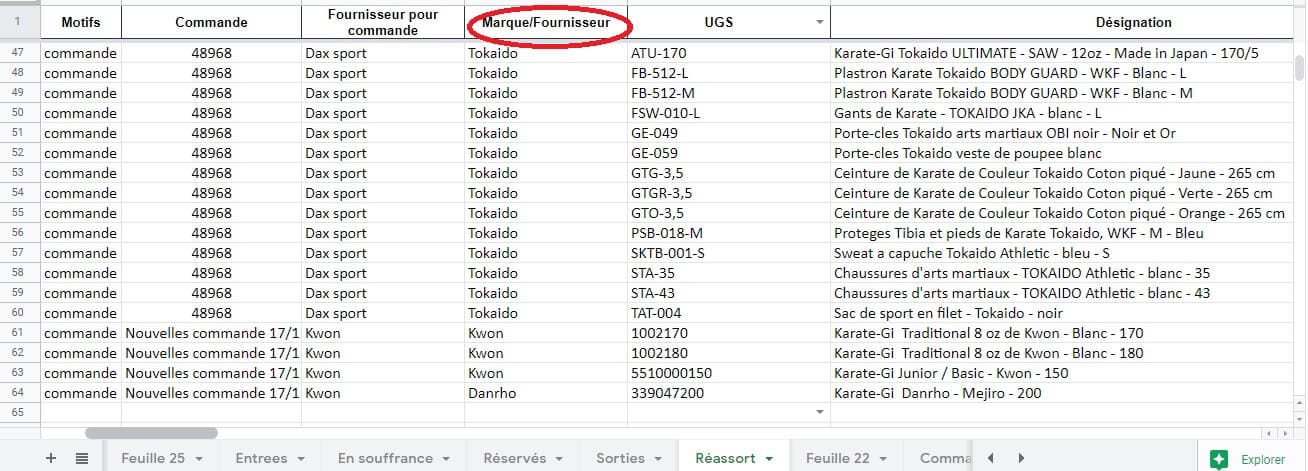Image resolution: width=1308 pixels, height=471 pixels.
Task: Select row header 64
Action: pyautogui.click(x=20, y=392)
